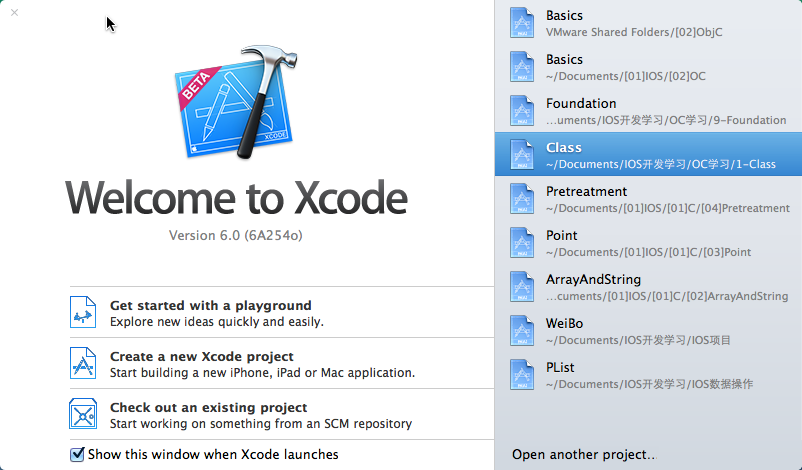Uncheck Show this window when Xcode launches
802x470 pixels.
tap(77, 454)
